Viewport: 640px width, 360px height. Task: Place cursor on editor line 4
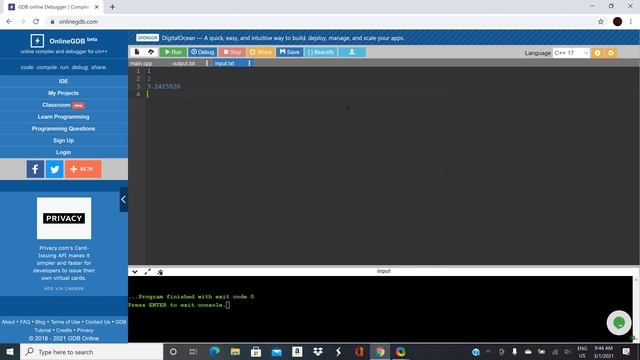(x=392, y=94)
